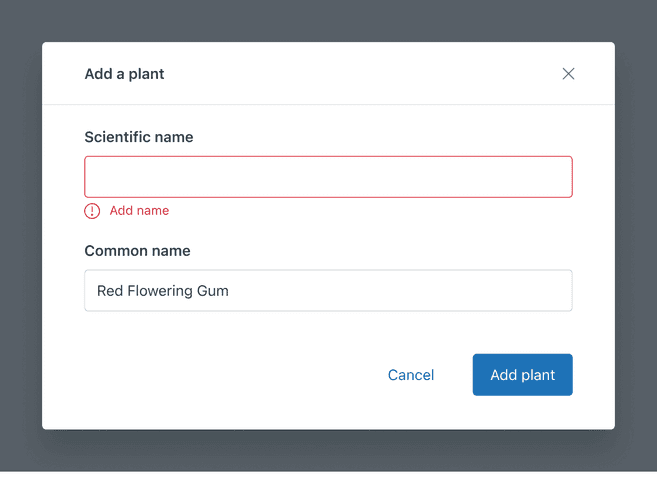Screen dimensions: 657x480
Task: Cancel adding the plant
Action: [x=410, y=375]
